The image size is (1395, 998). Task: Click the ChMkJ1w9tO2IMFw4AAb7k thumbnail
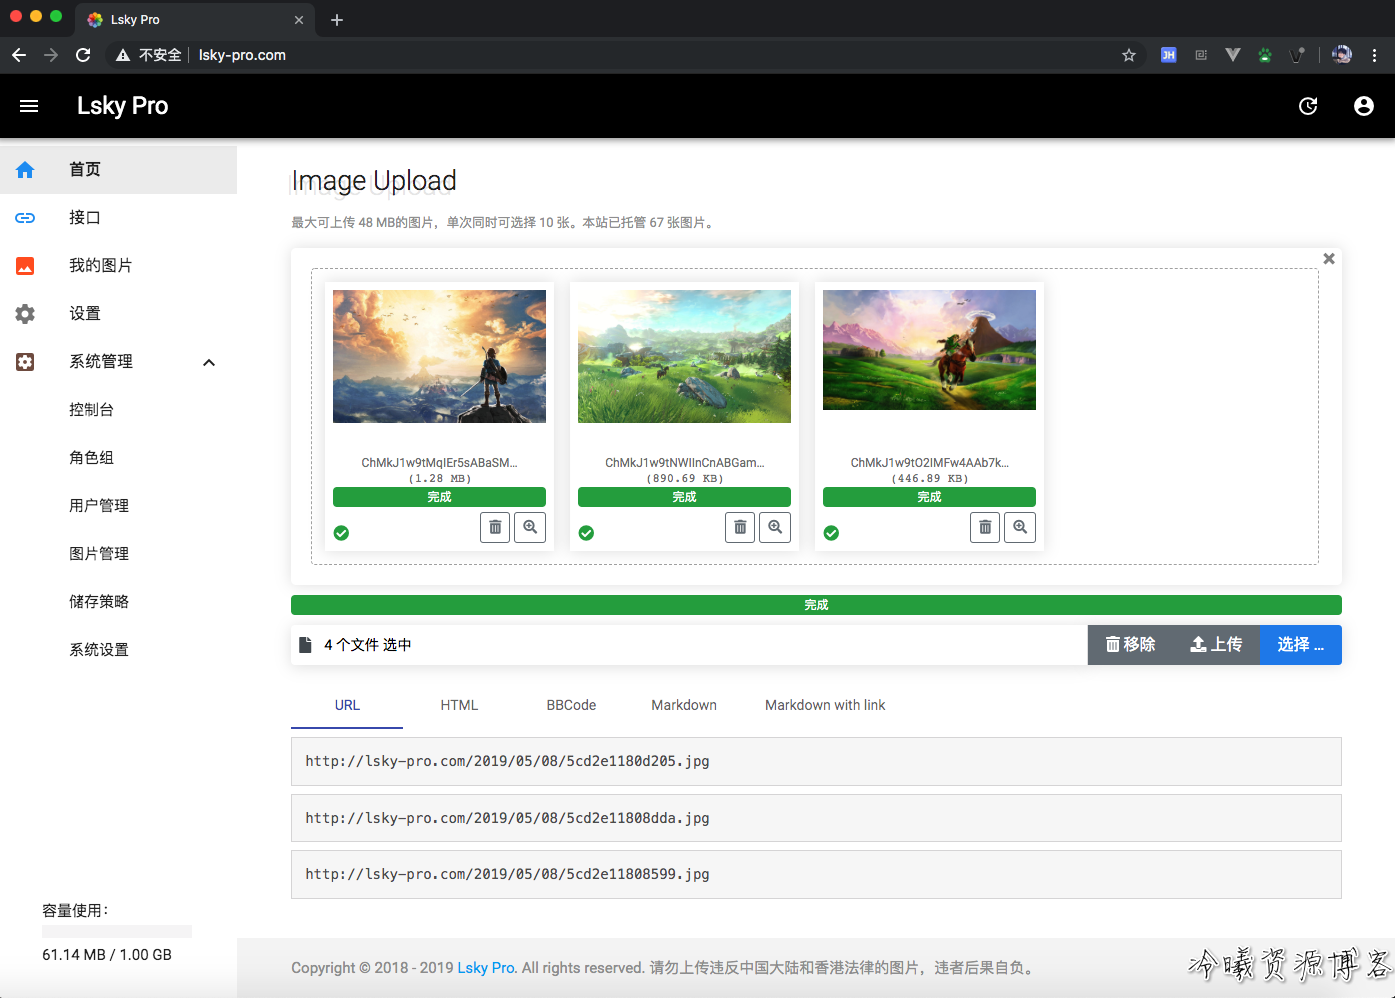point(929,350)
